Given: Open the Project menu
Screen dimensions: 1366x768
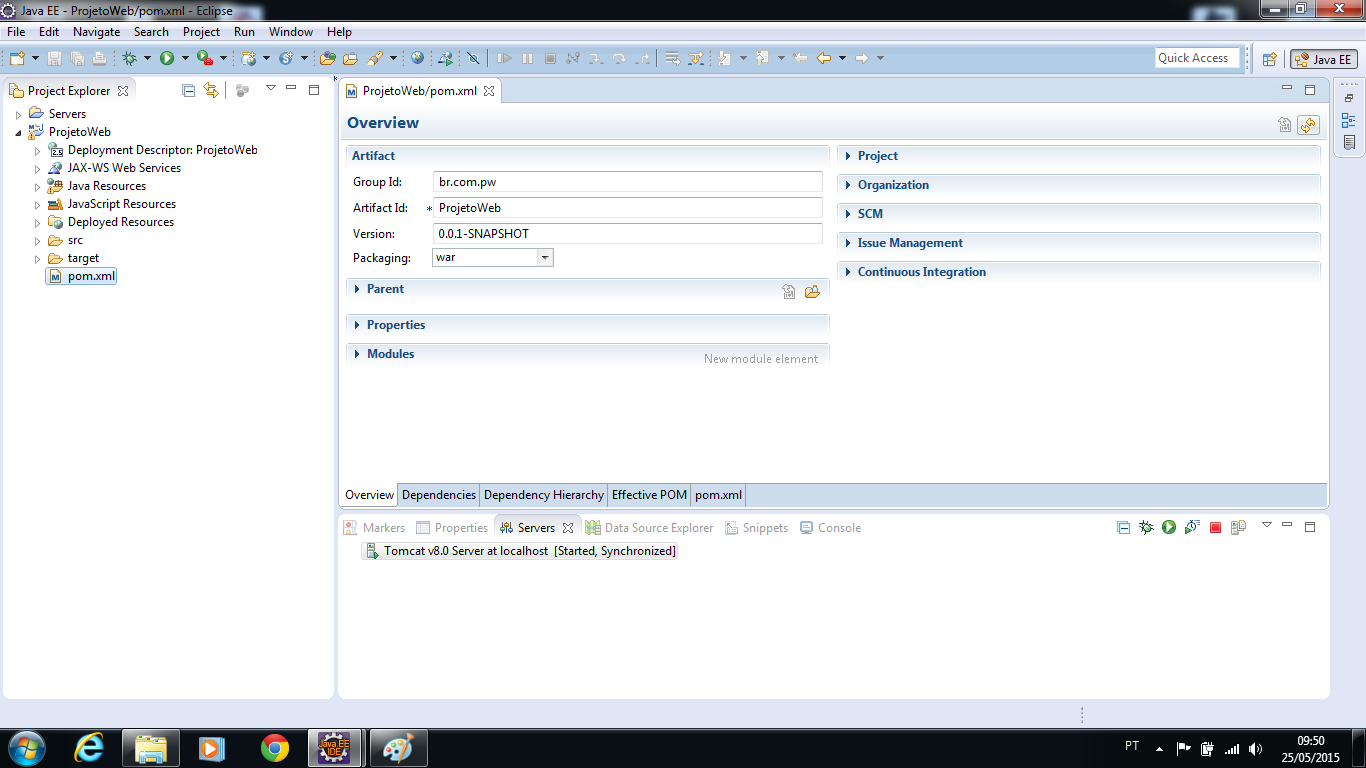Looking at the screenshot, I should 201,32.
